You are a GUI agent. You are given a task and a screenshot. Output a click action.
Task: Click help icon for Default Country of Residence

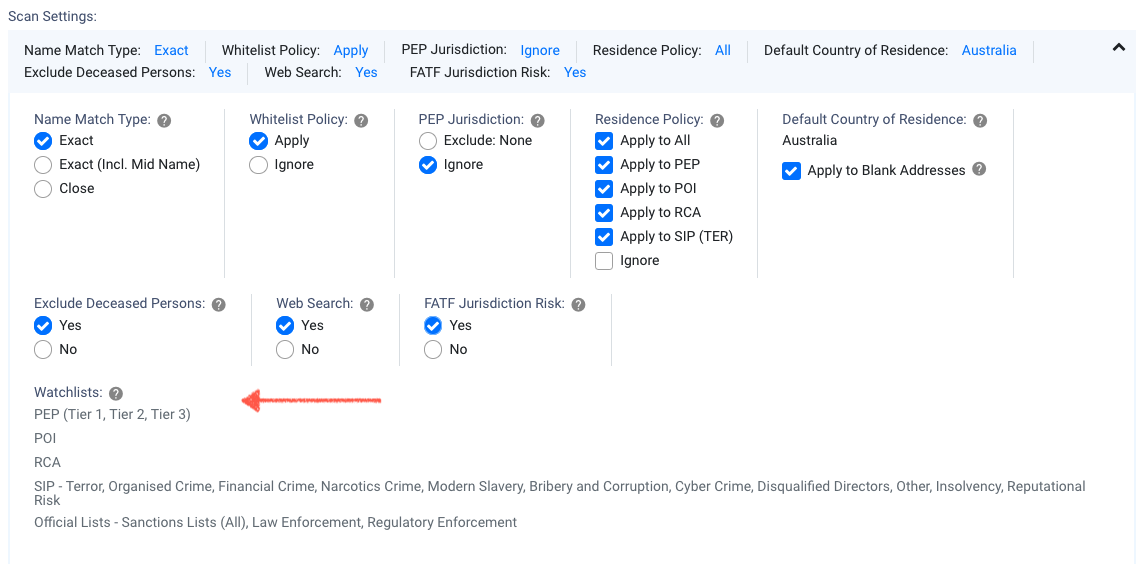tap(980, 120)
